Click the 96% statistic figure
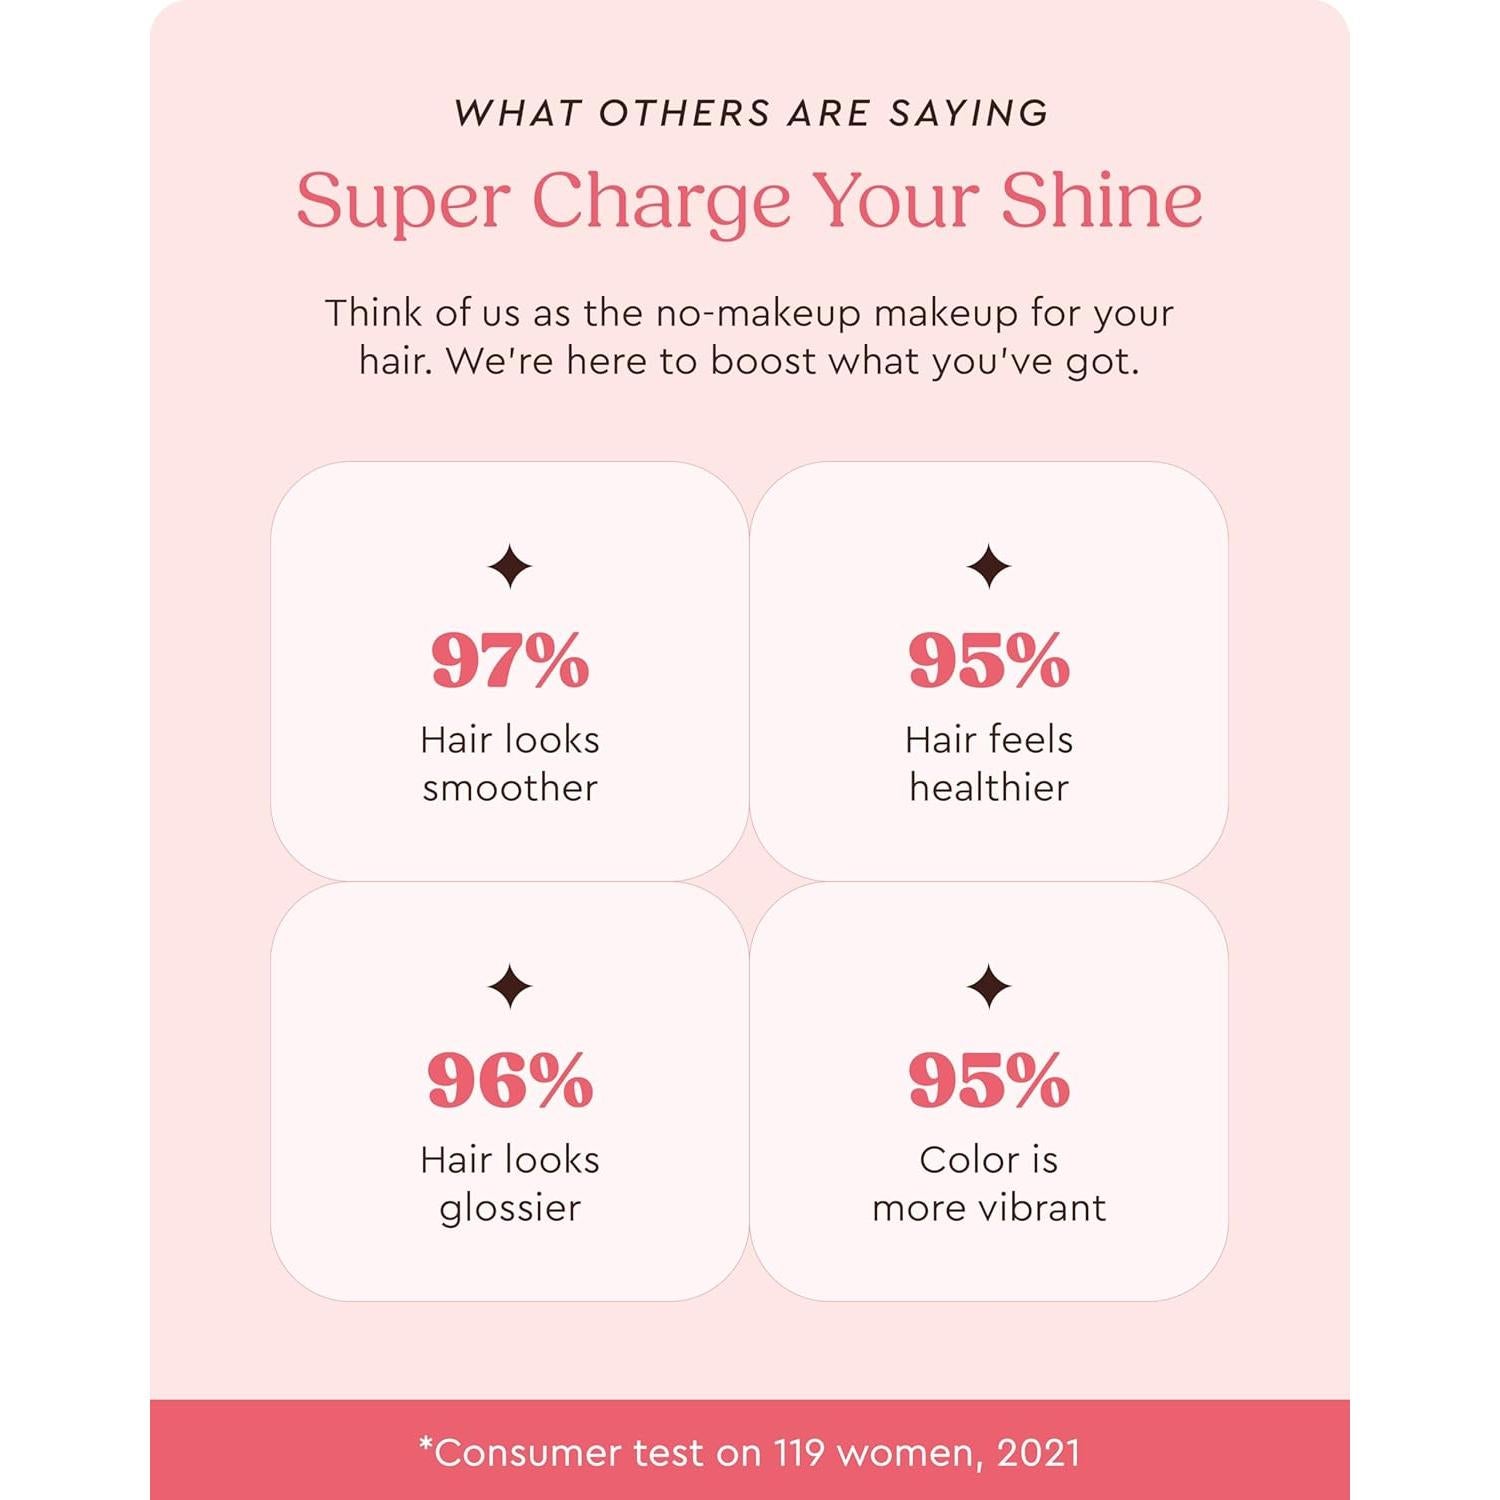1500x1500 pixels. pos(510,1081)
